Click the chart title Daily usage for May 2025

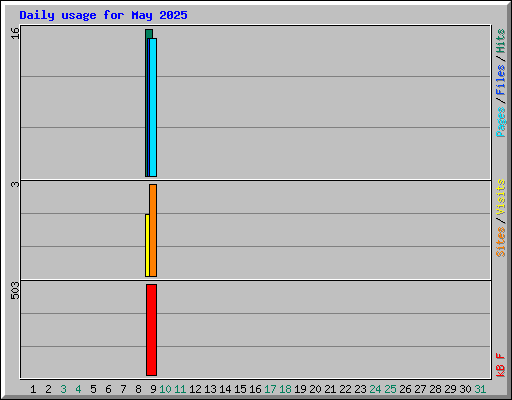(103, 15)
